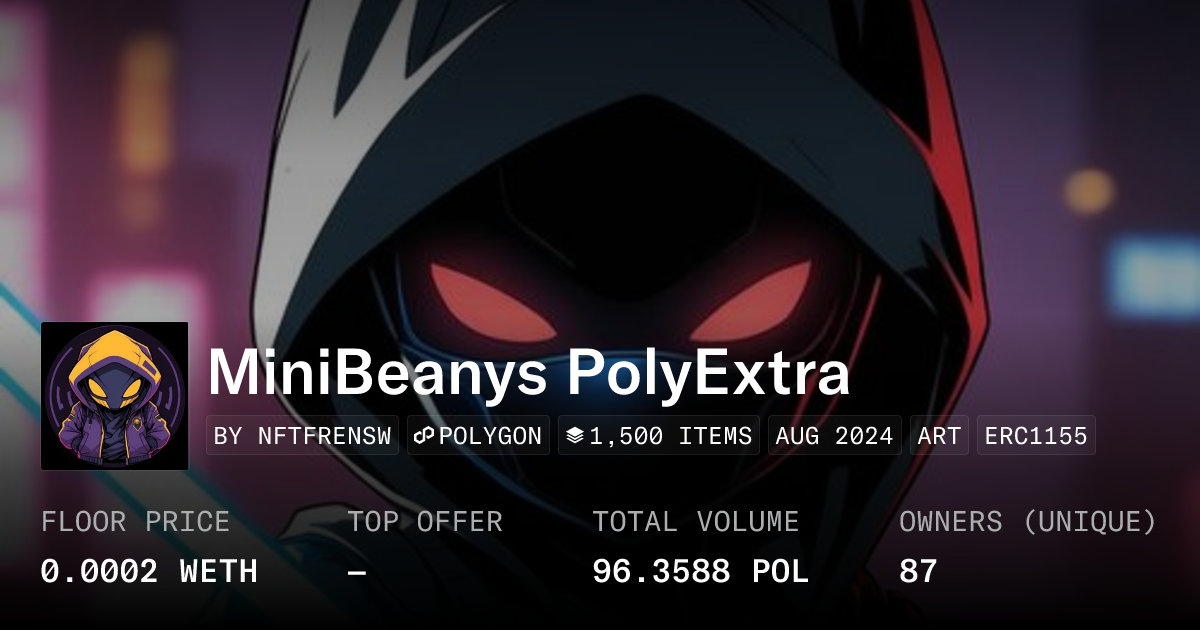1200x630 pixels.
Task: Select the 0.0002 WETH floor value
Action: click(149, 571)
